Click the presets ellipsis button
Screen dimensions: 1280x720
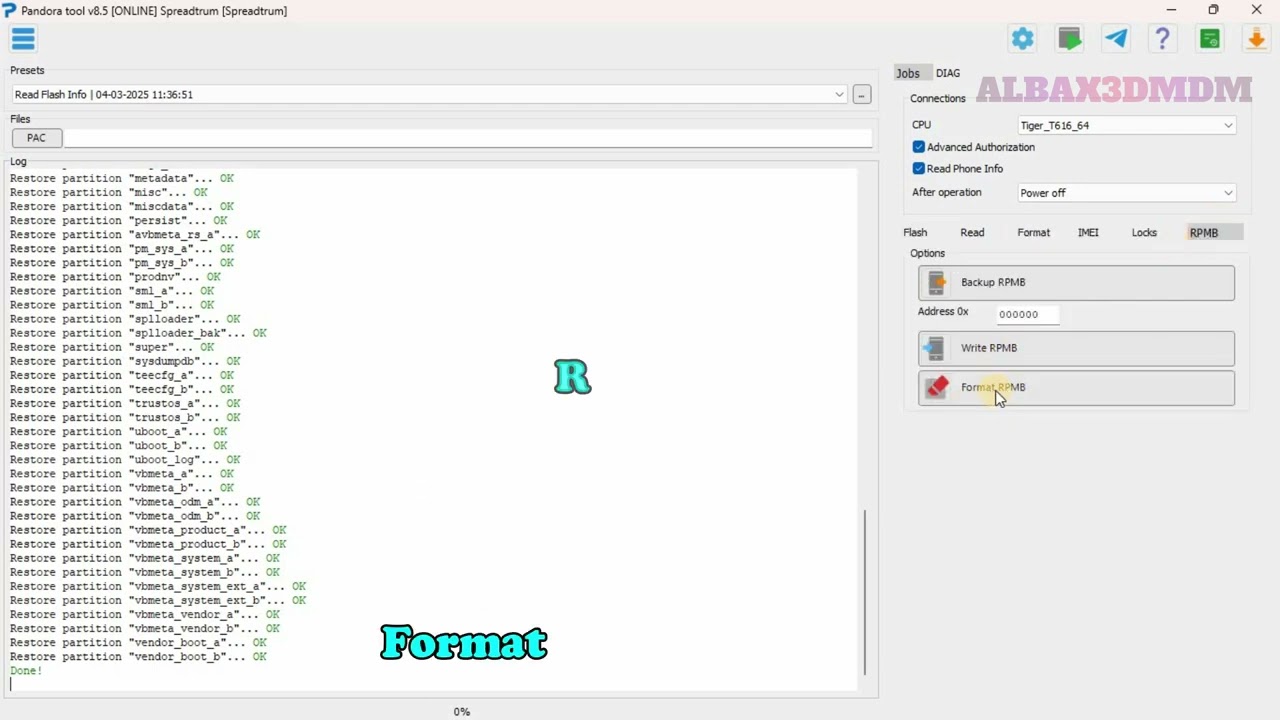(862, 94)
